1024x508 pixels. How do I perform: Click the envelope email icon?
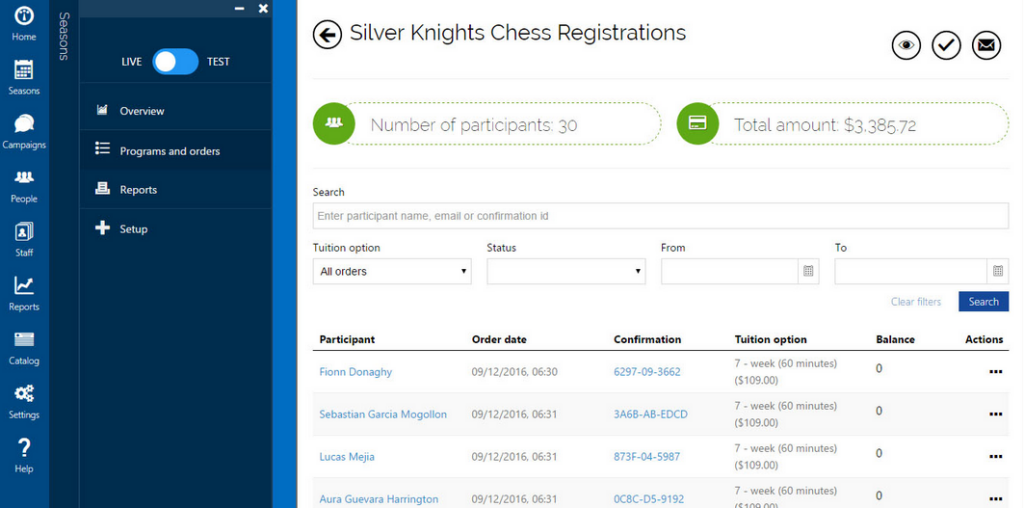point(986,46)
